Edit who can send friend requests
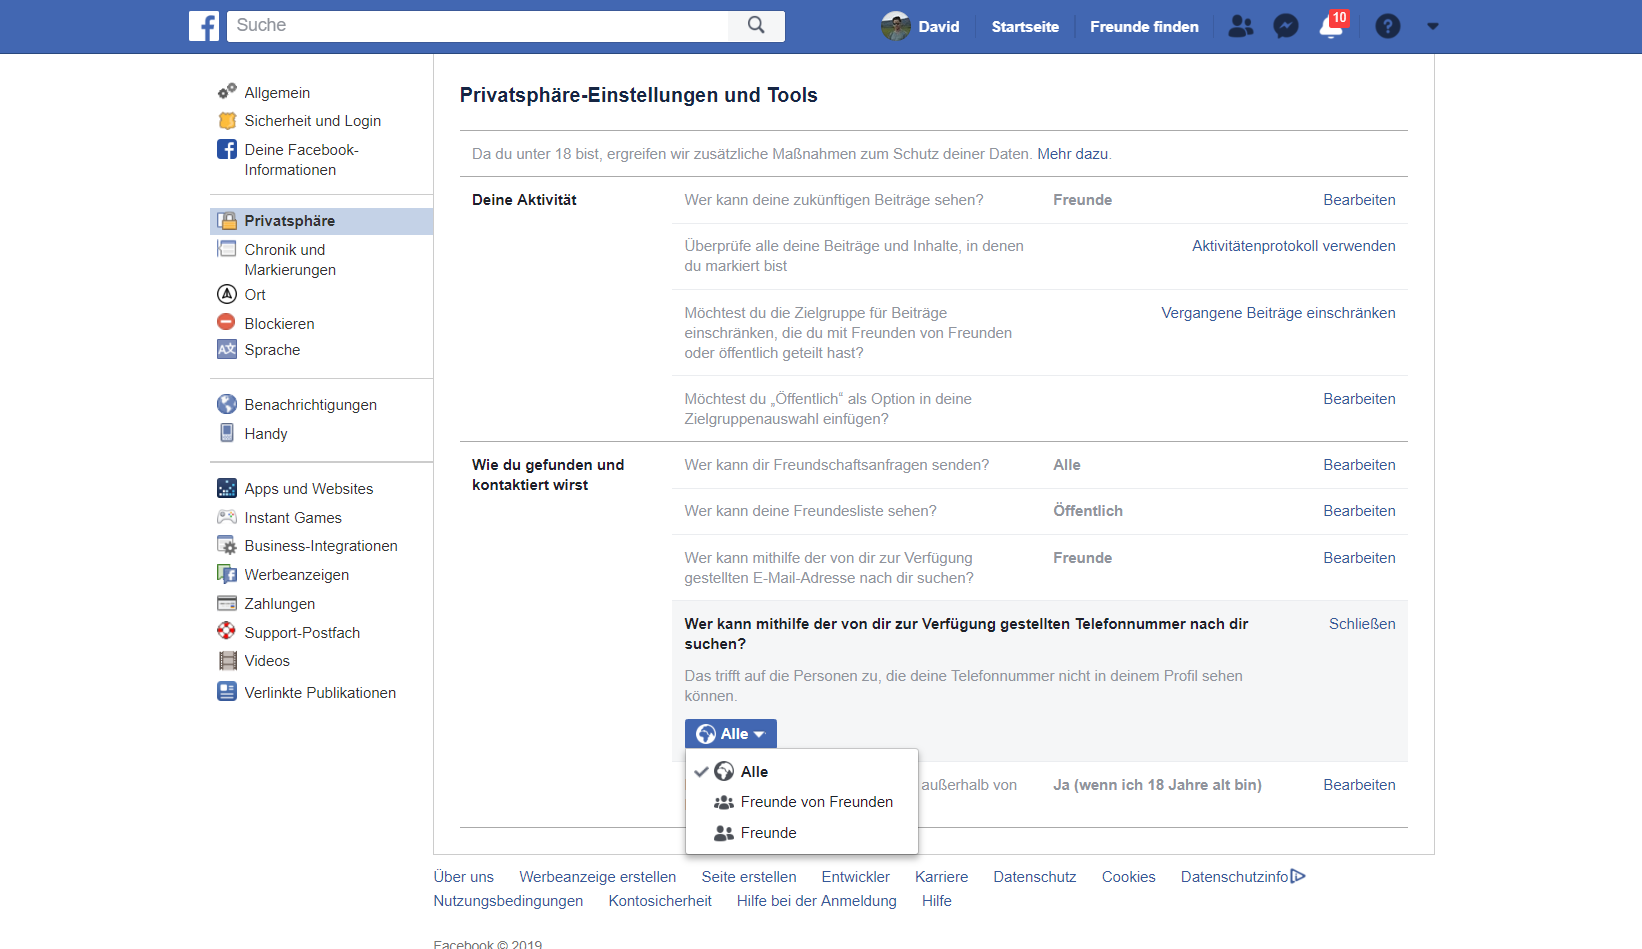 1359,465
